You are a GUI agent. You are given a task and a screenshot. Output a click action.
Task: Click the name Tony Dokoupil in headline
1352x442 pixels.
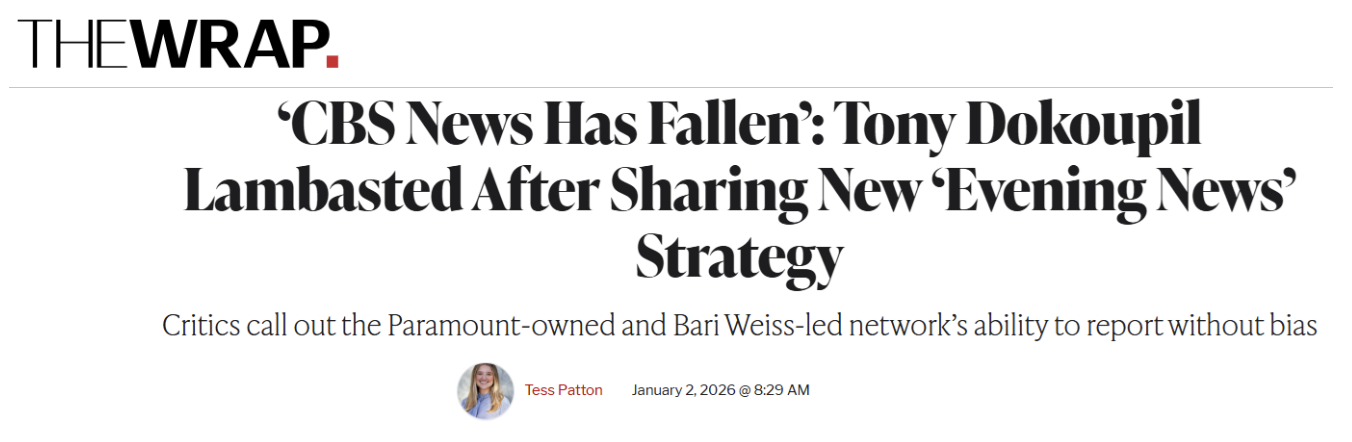[1019, 129]
